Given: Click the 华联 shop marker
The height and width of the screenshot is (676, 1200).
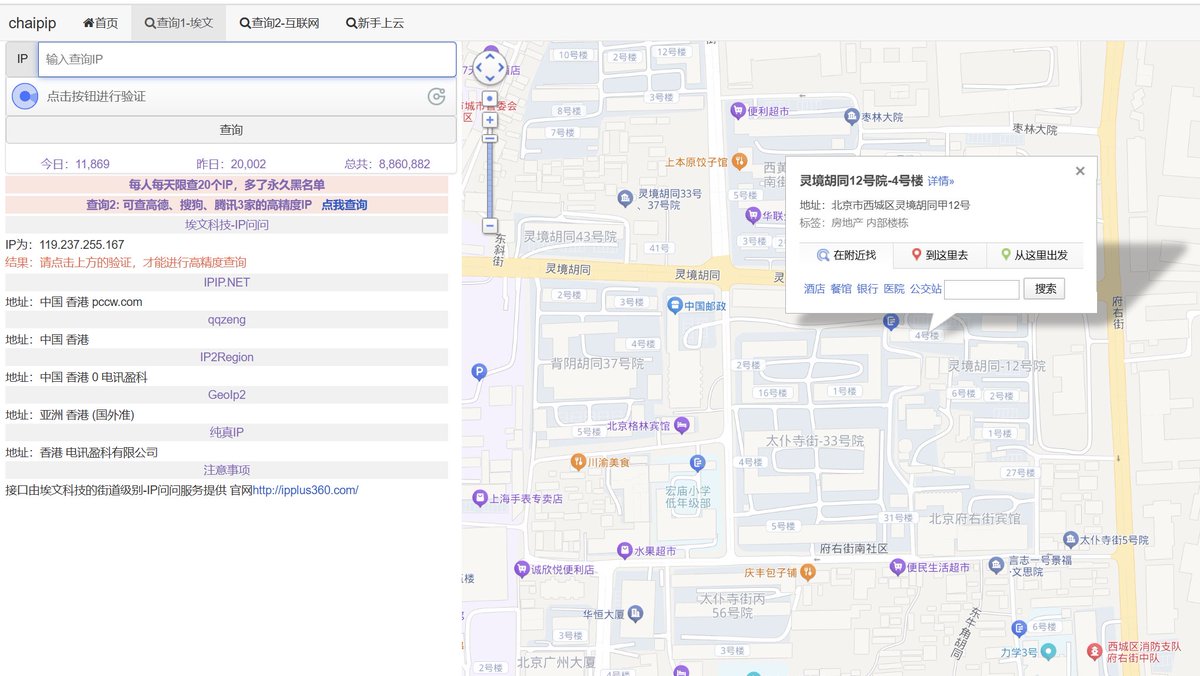Looking at the screenshot, I should tap(753, 215).
